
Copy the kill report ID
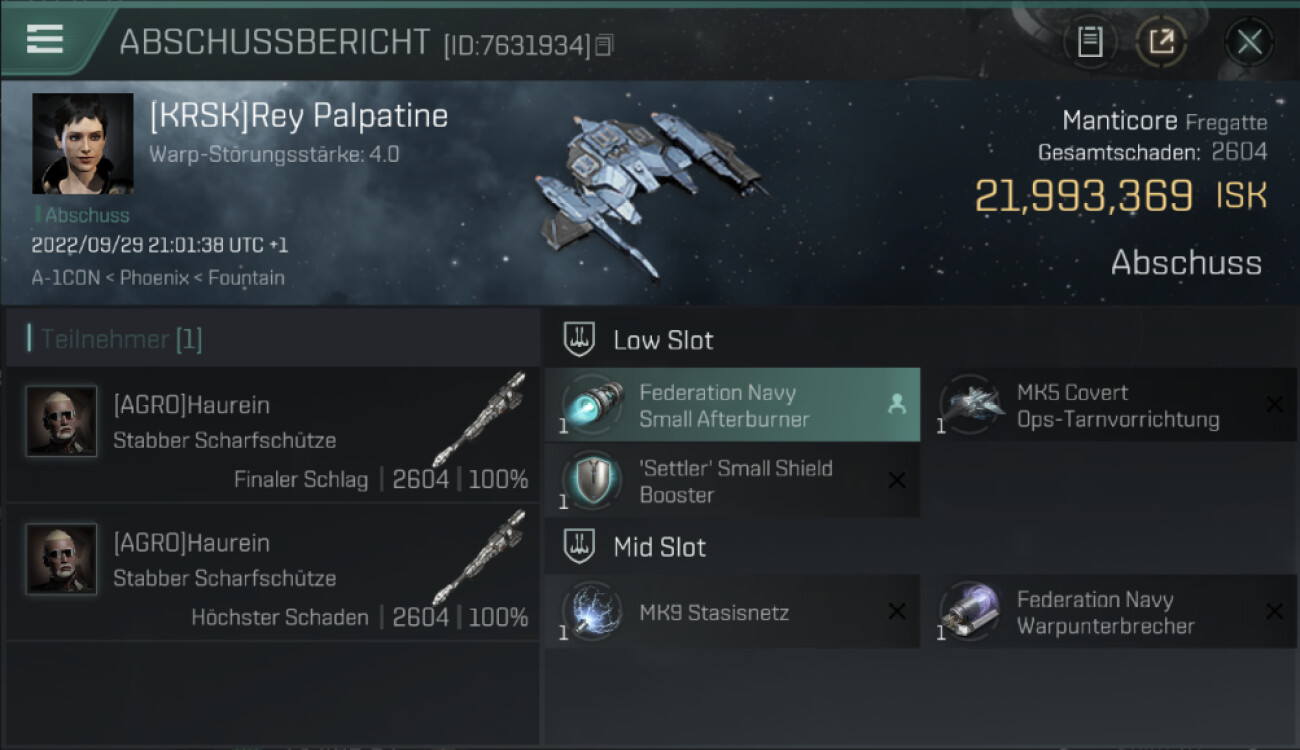point(603,44)
